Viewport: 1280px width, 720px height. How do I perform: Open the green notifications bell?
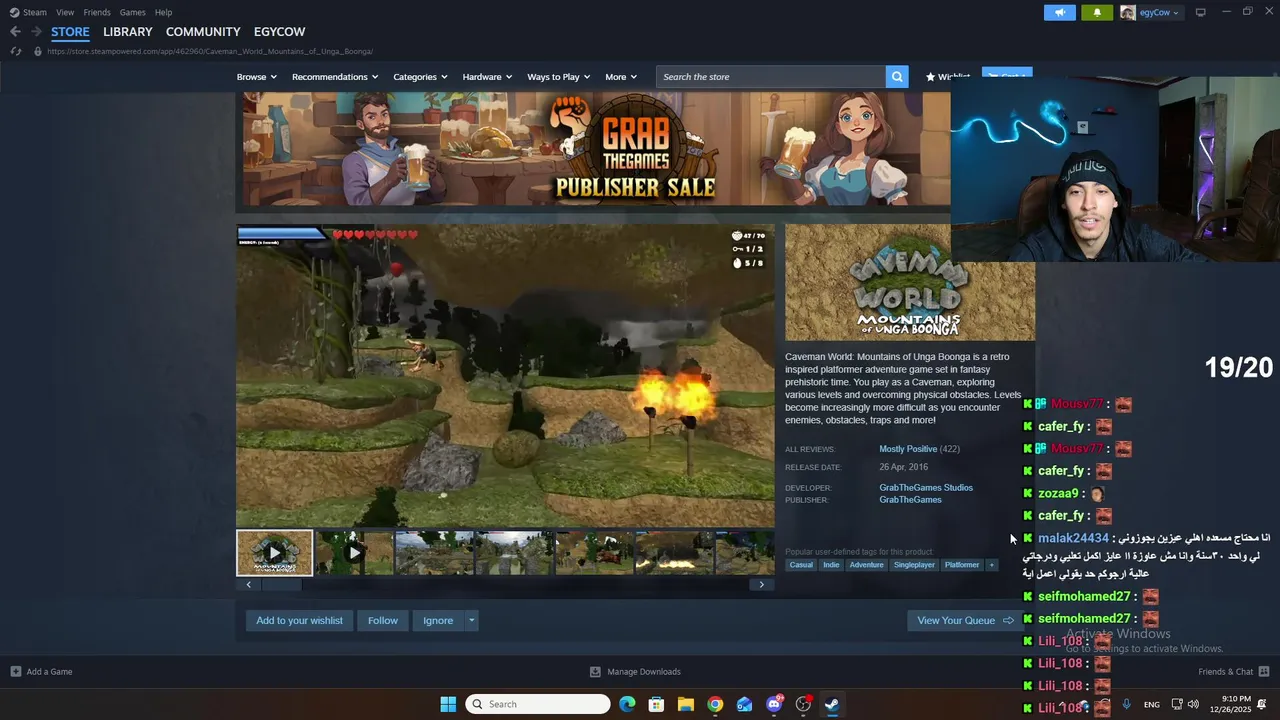point(1097,12)
